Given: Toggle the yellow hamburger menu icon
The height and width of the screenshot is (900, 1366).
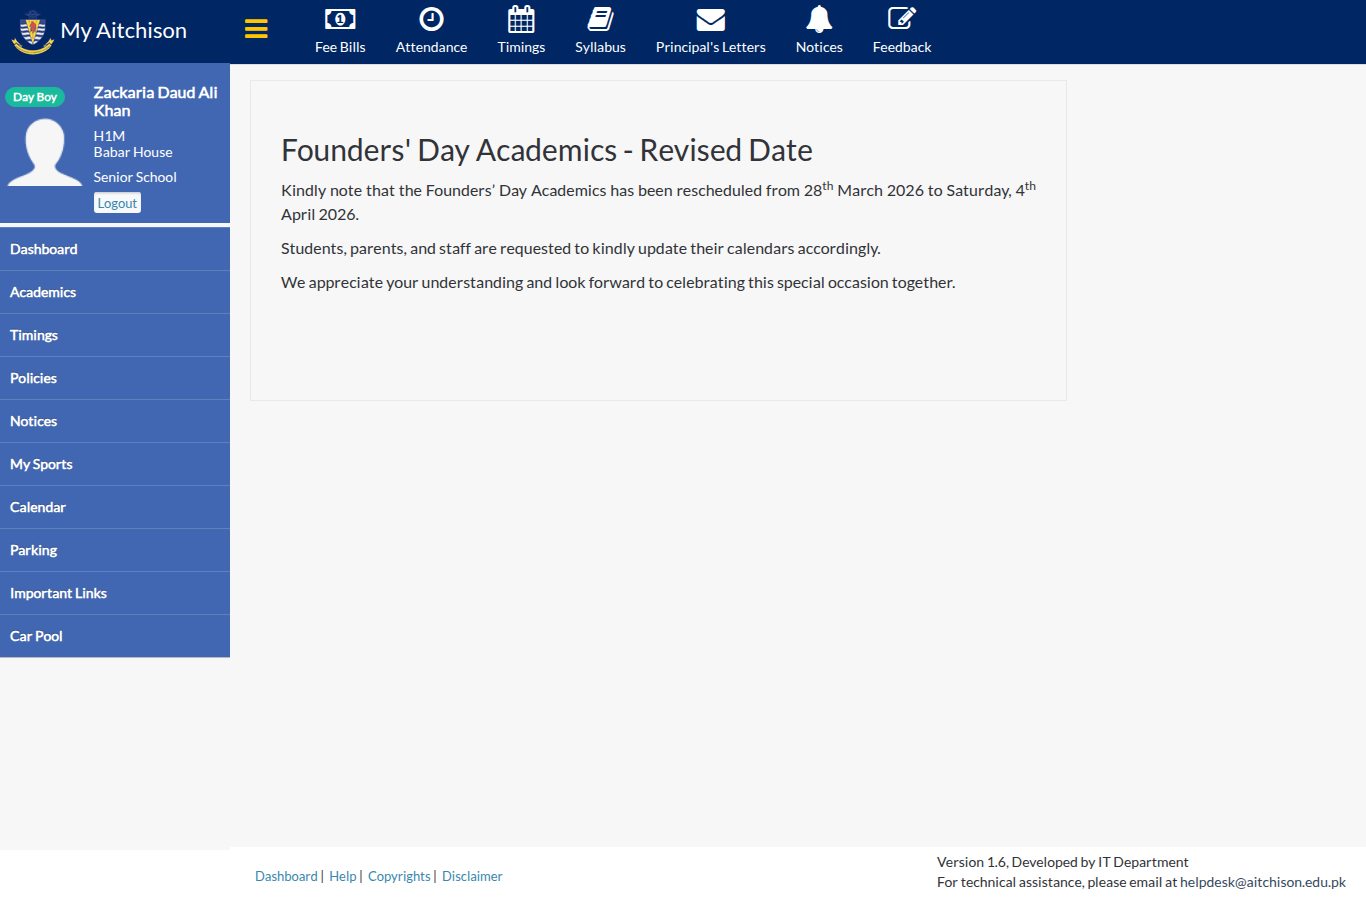Looking at the screenshot, I should [256, 29].
